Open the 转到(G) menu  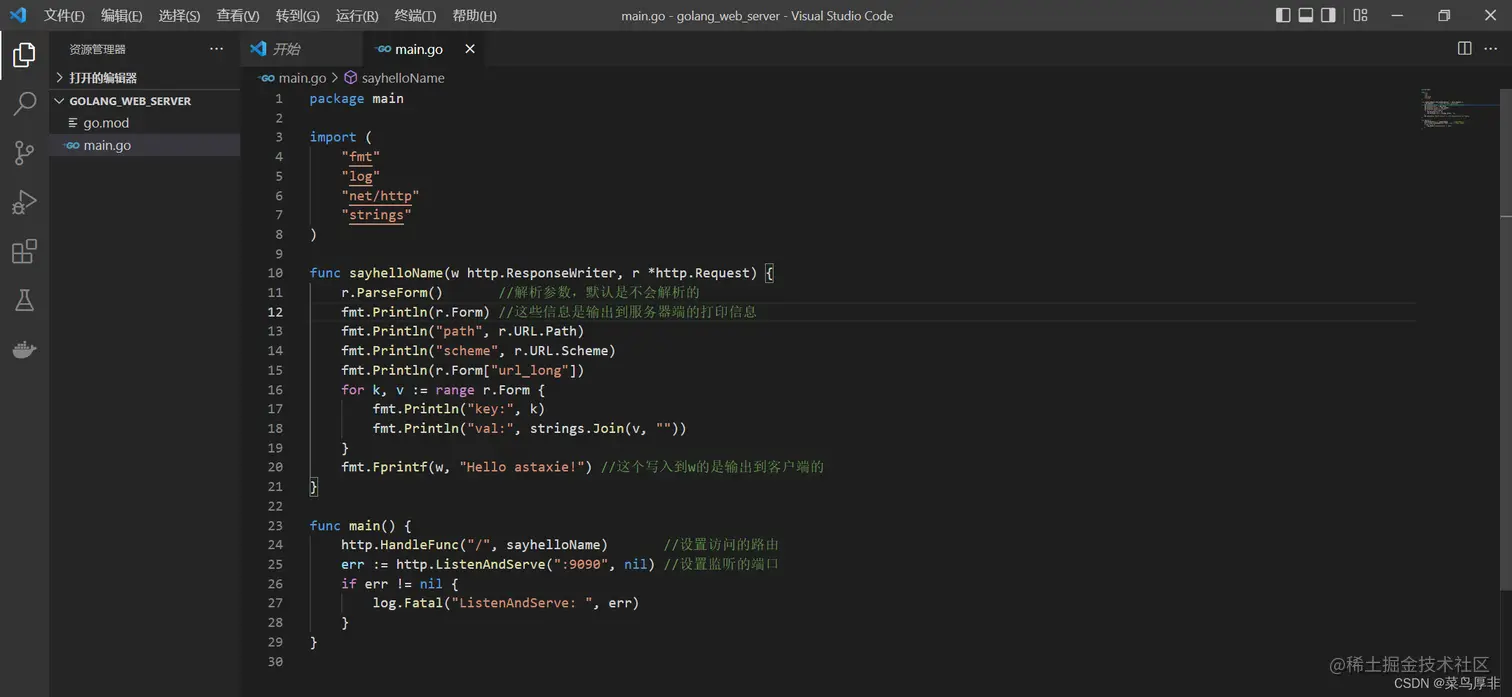[x=297, y=16]
